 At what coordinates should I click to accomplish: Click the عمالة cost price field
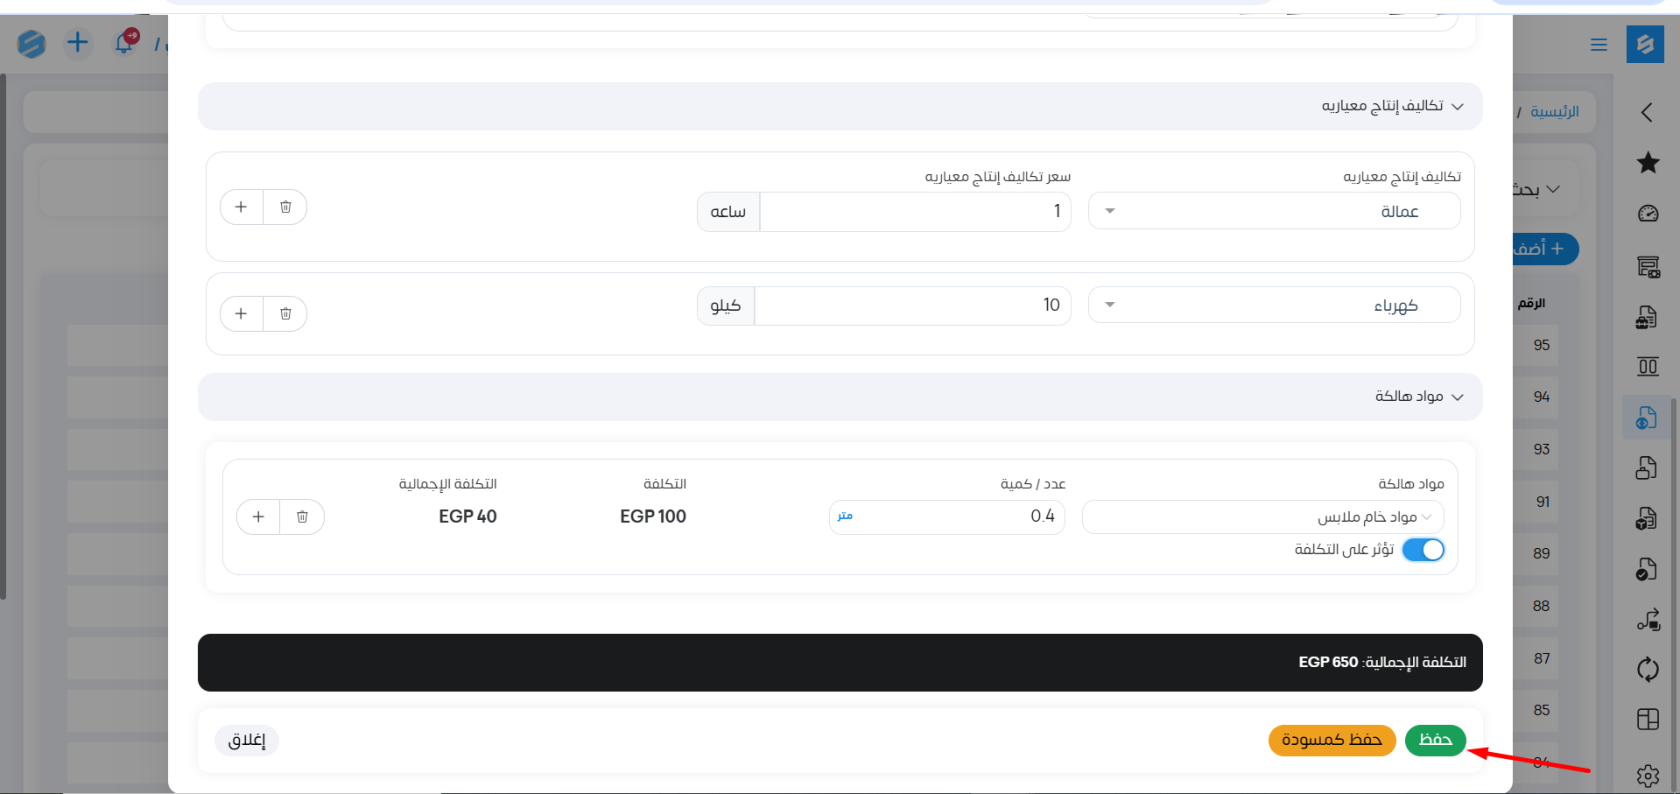[914, 211]
